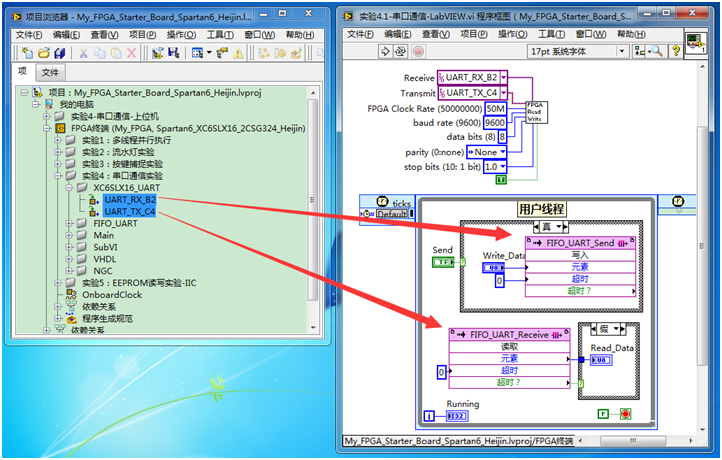Expand the FIFO_UART folder in project tree
Image resolution: width=722 pixels, height=460 pixels.
(x=69, y=223)
